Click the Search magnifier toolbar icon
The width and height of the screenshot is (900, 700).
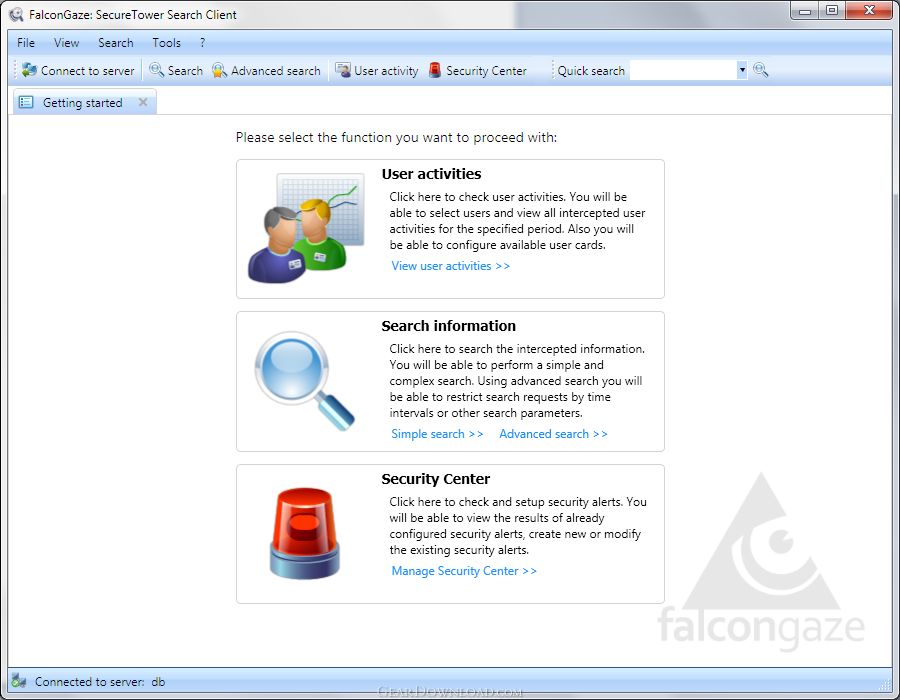click(156, 70)
